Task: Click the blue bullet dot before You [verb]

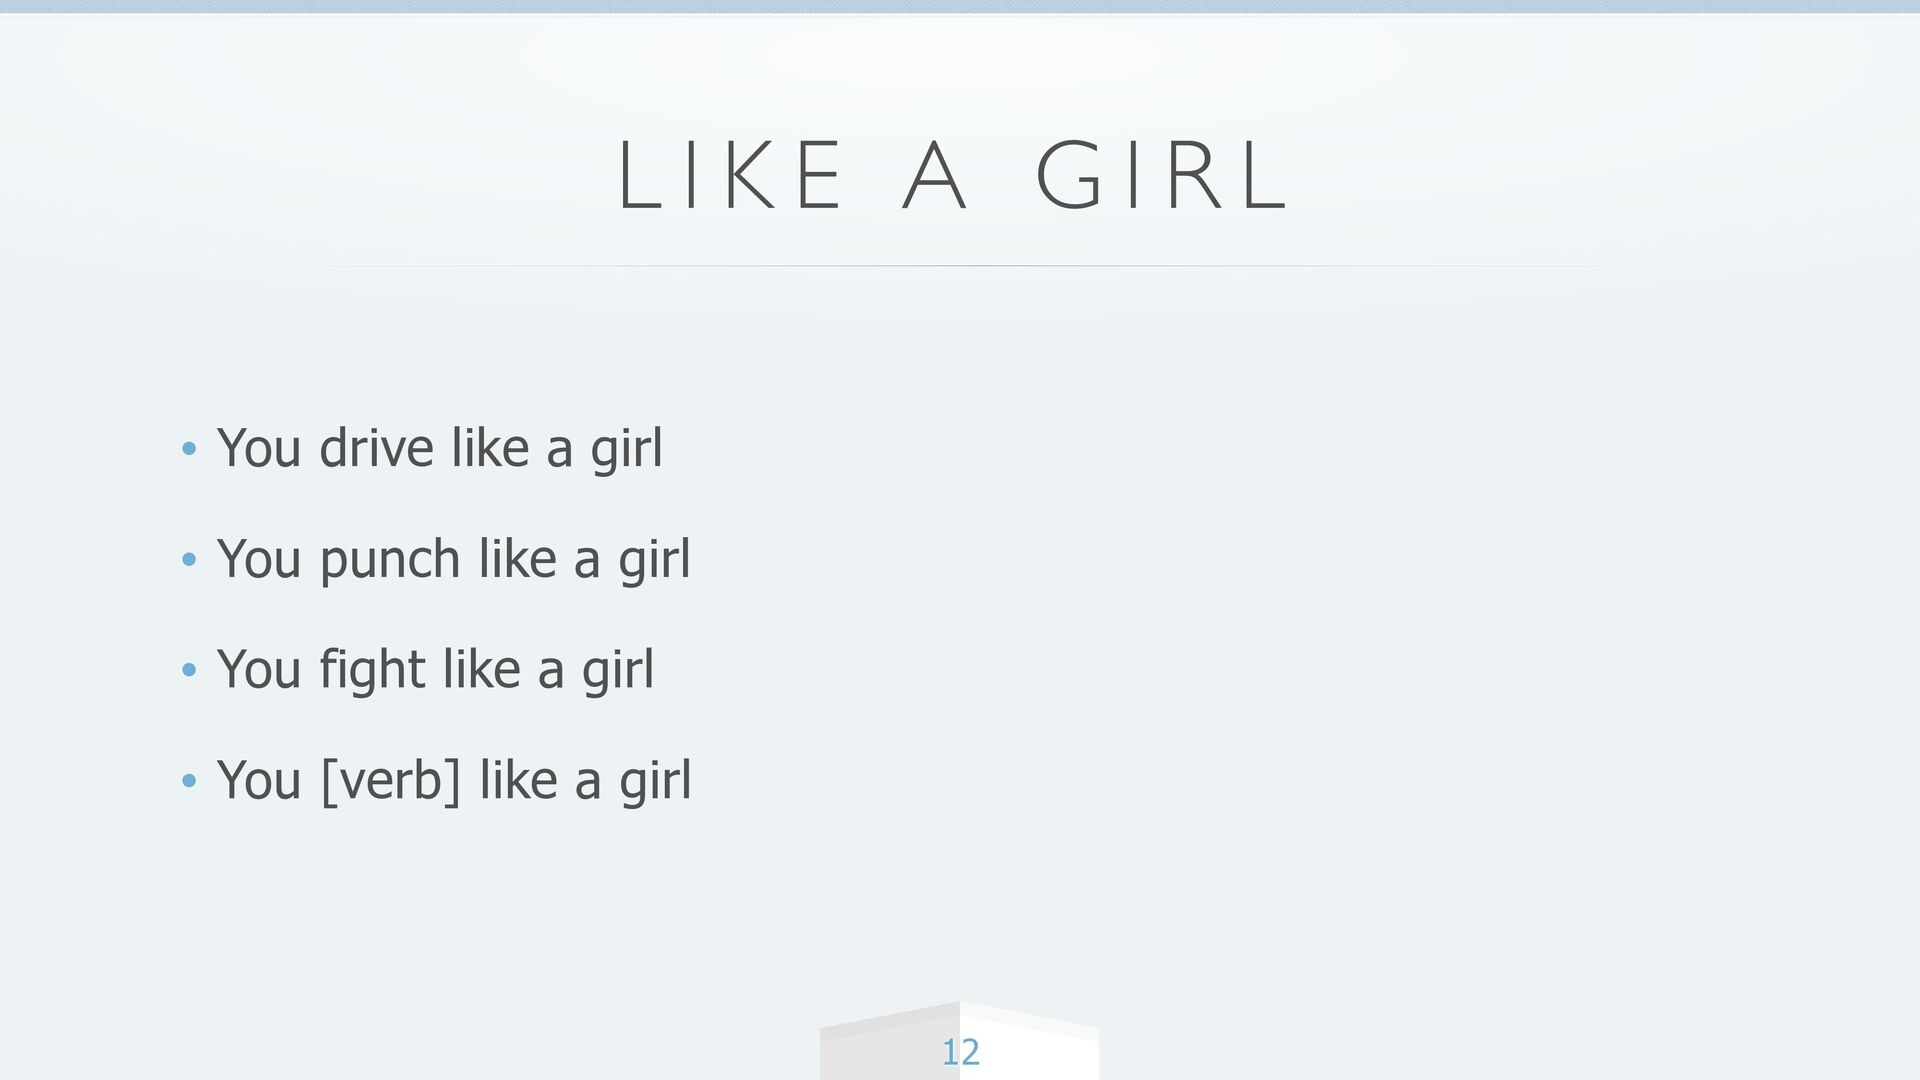Action: pos(189,781)
